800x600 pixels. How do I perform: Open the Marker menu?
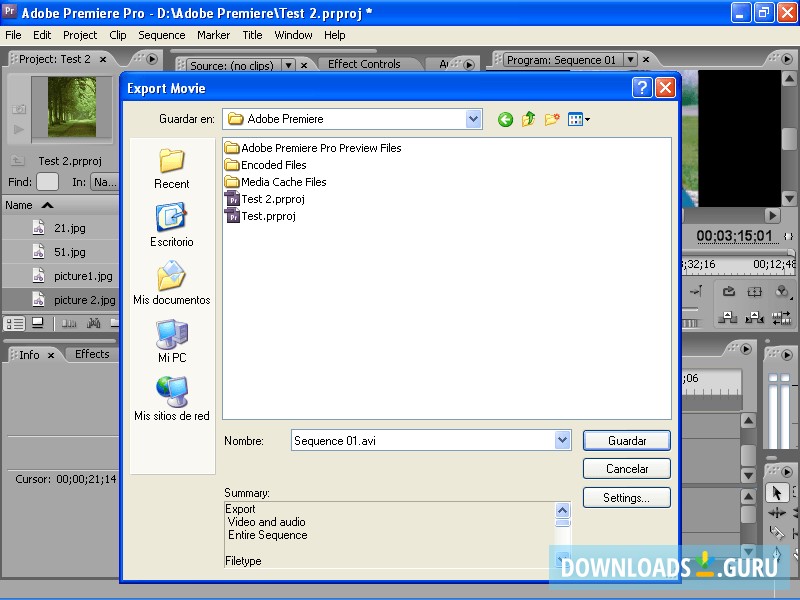click(x=213, y=35)
